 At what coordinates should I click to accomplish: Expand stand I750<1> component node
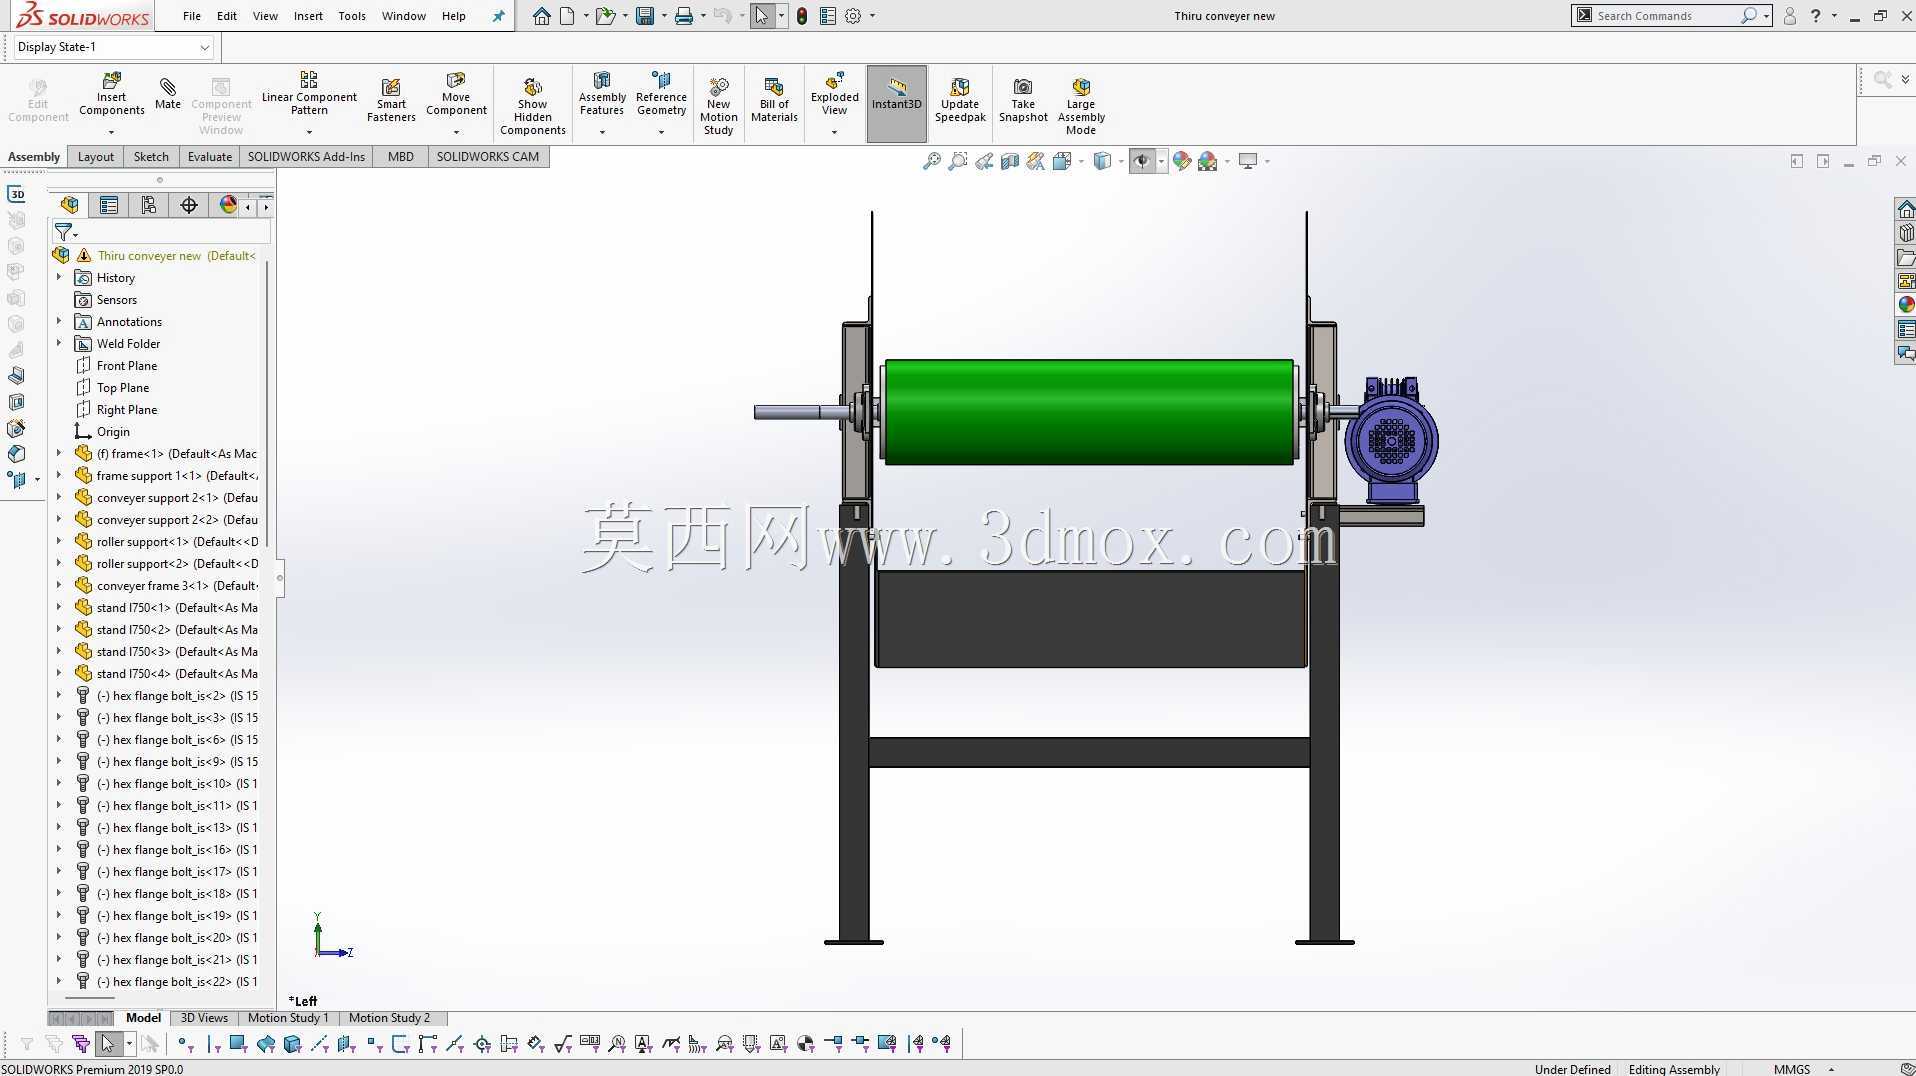click(59, 607)
